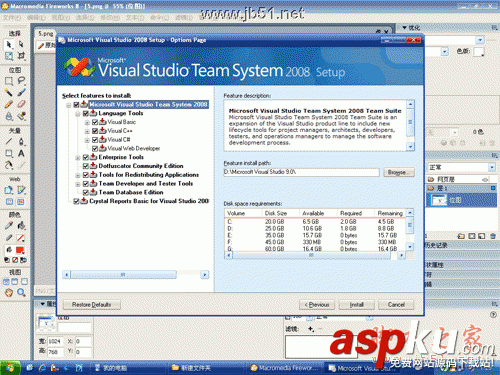Click the Browse button
The height and width of the screenshot is (375, 500).
coord(399,172)
